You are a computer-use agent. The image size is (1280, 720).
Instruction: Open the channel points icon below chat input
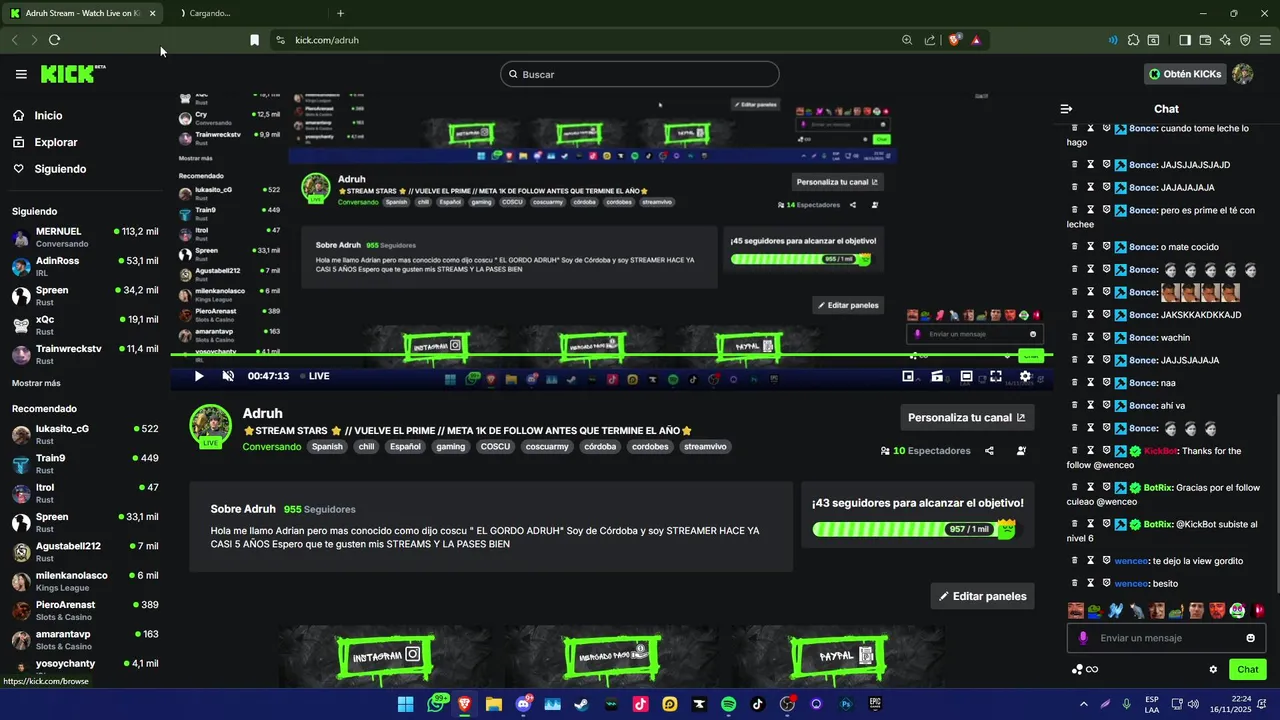(x=1077, y=670)
